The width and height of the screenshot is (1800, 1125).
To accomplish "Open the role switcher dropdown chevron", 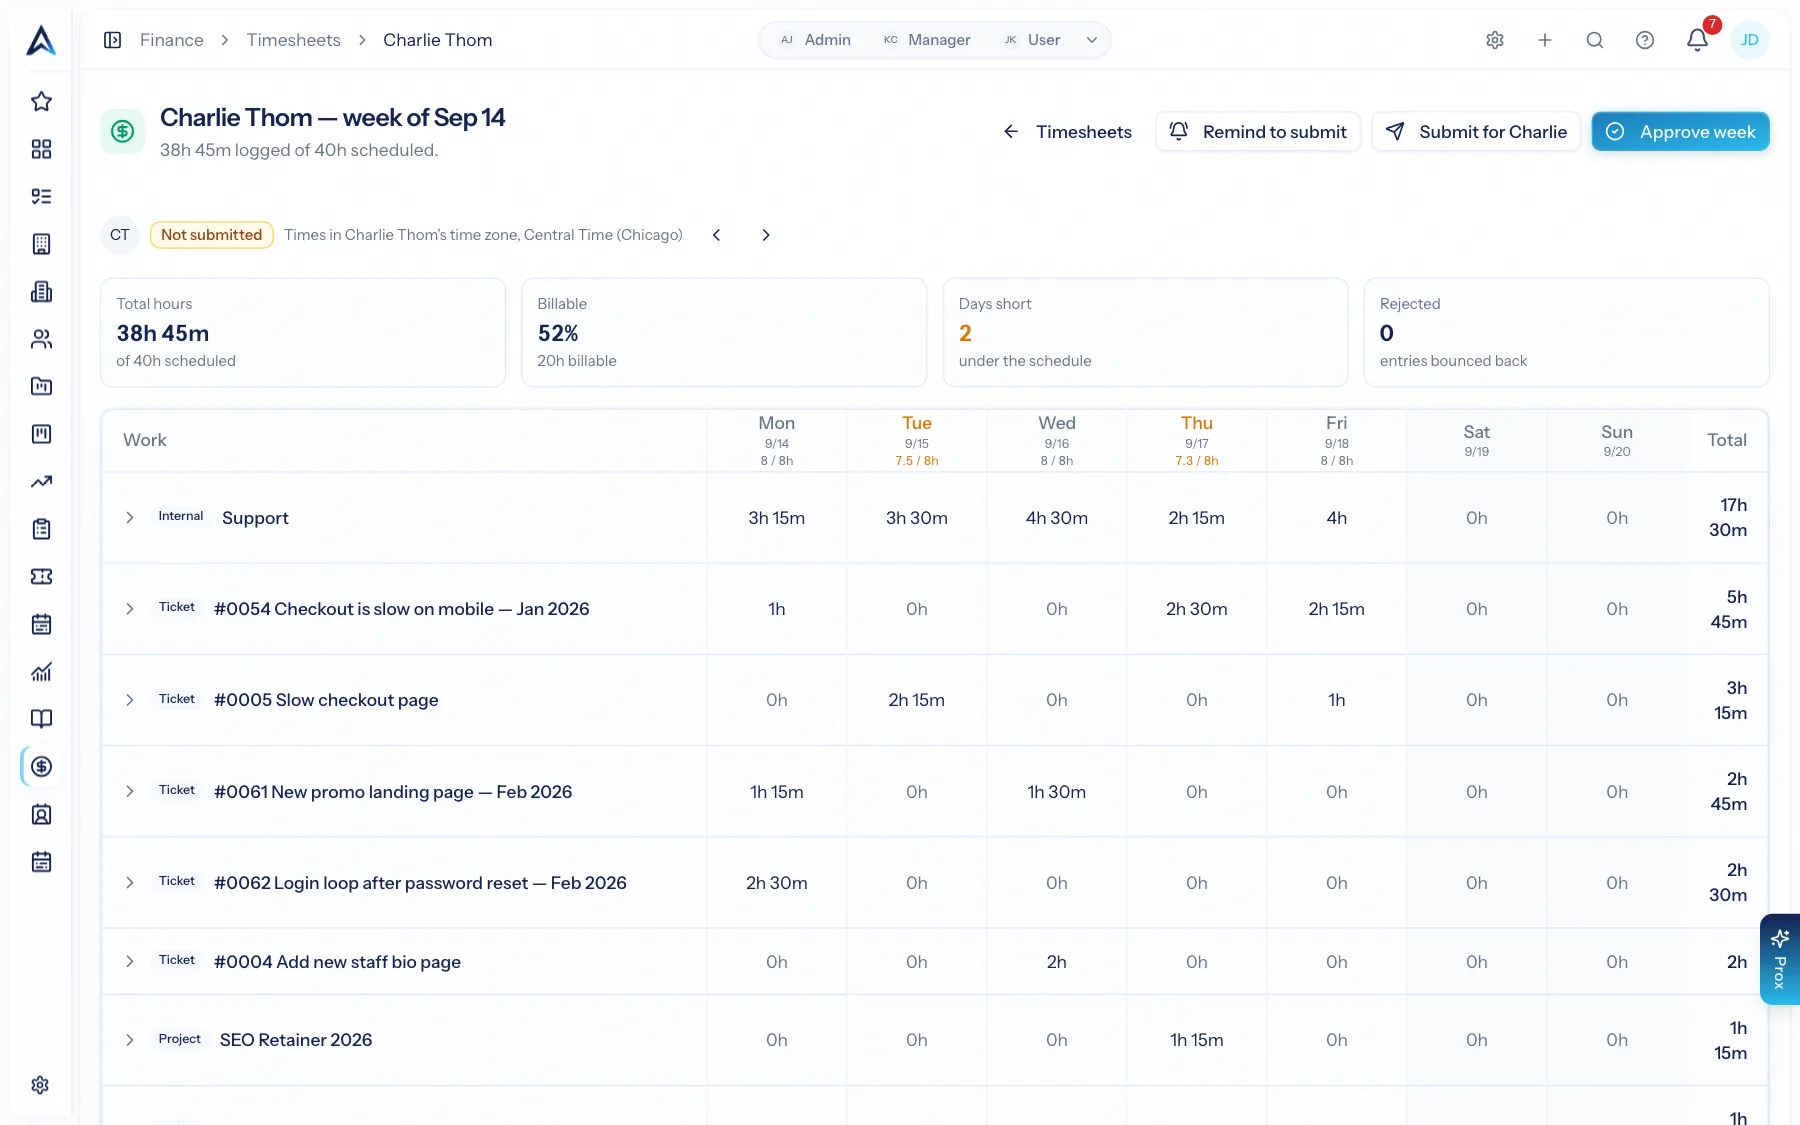I will point(1092,40).
